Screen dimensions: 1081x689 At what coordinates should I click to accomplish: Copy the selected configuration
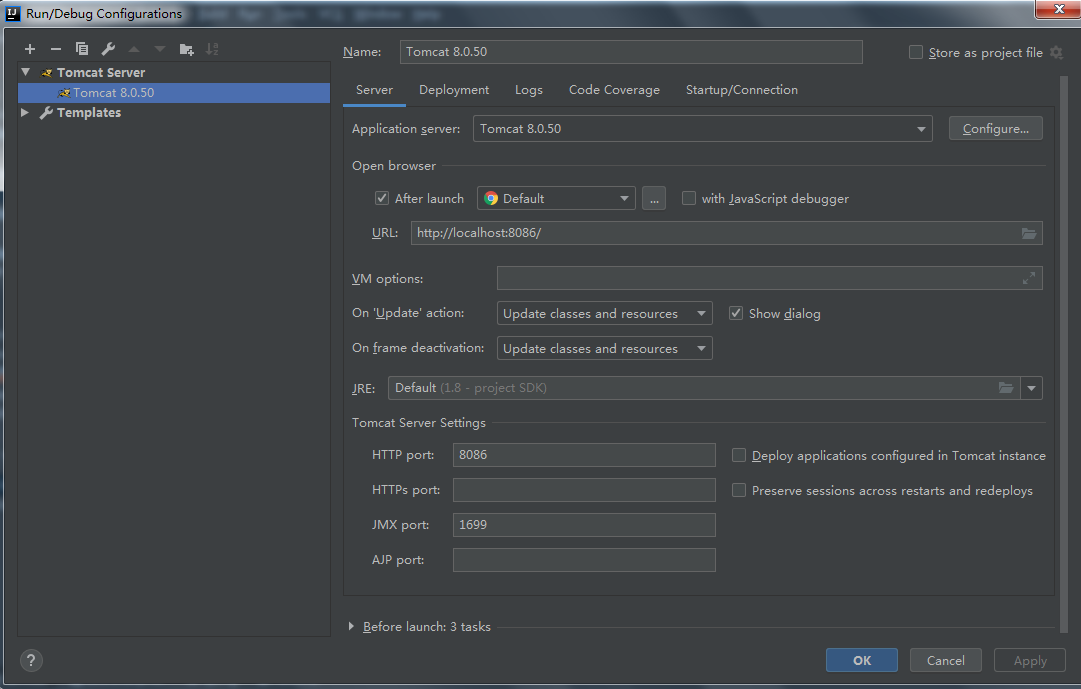tap(81, 49)
